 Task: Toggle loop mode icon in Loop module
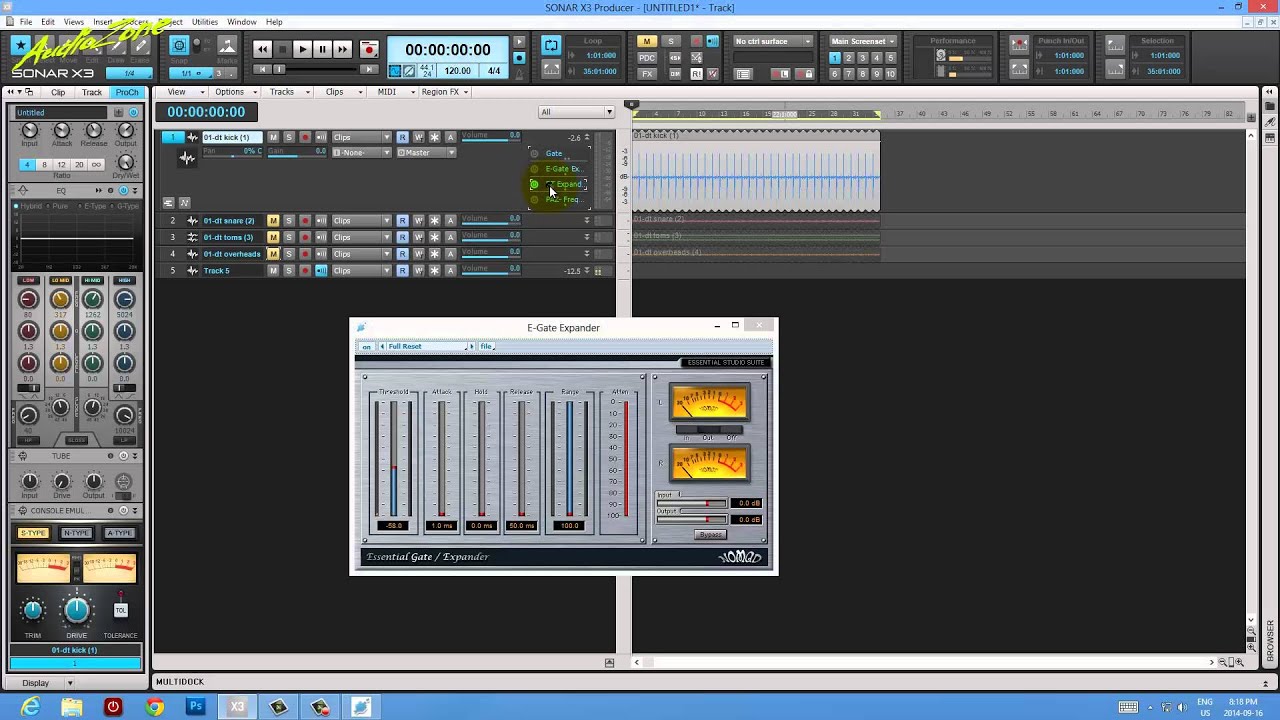pos(551,46)
